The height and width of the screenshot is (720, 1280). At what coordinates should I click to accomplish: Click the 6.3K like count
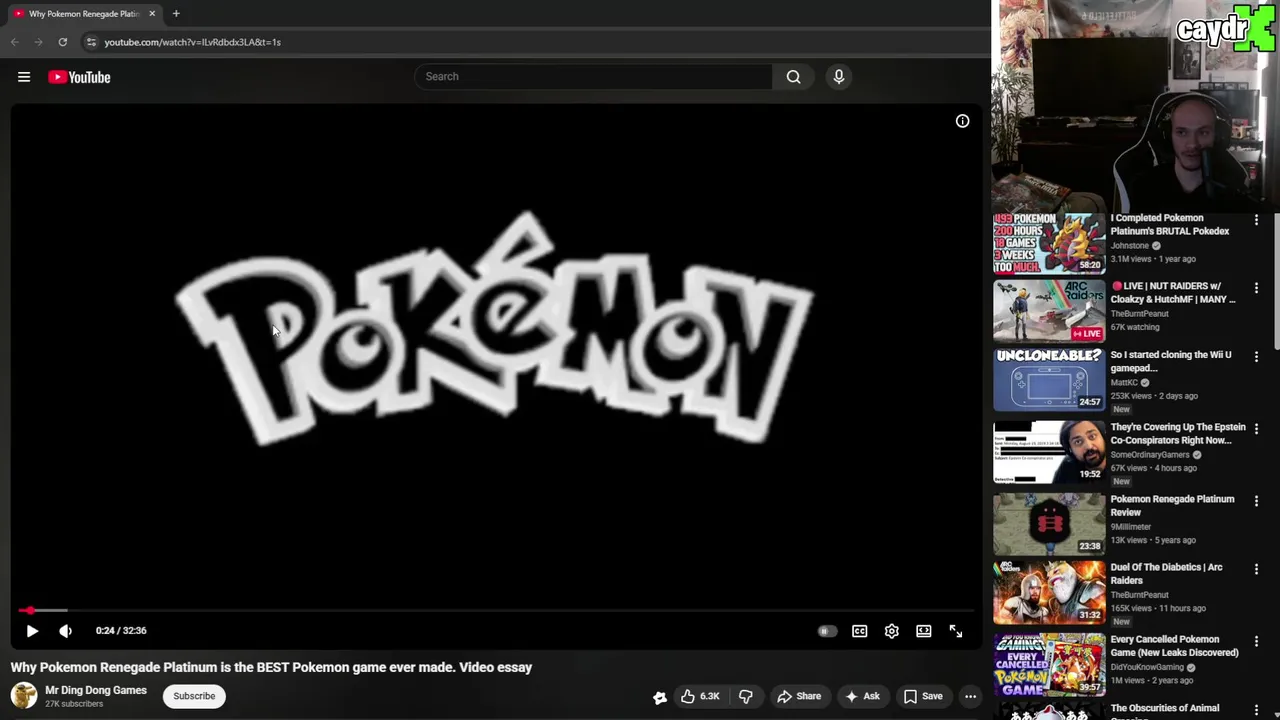pos(709,696)
